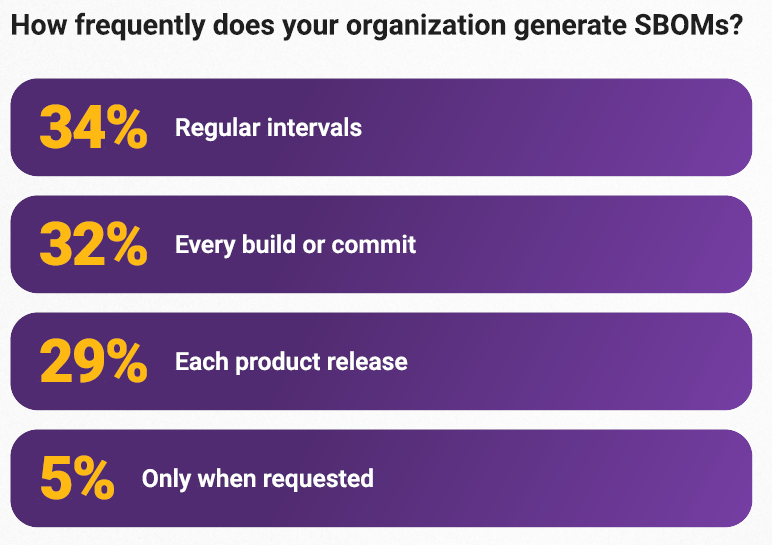Click the word "release" in the third card
The height and width of the screenshot is (545, 772).
367,361
